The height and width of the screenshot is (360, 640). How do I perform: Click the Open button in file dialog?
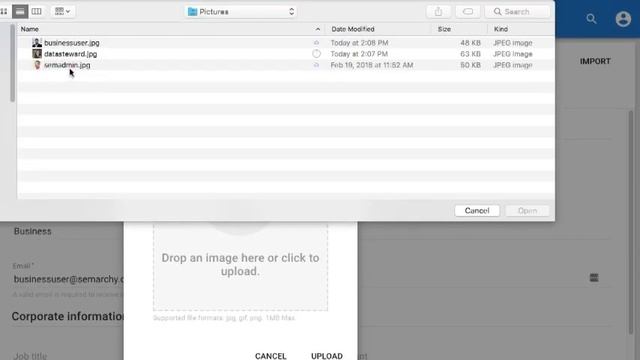[x=527, y=211]
